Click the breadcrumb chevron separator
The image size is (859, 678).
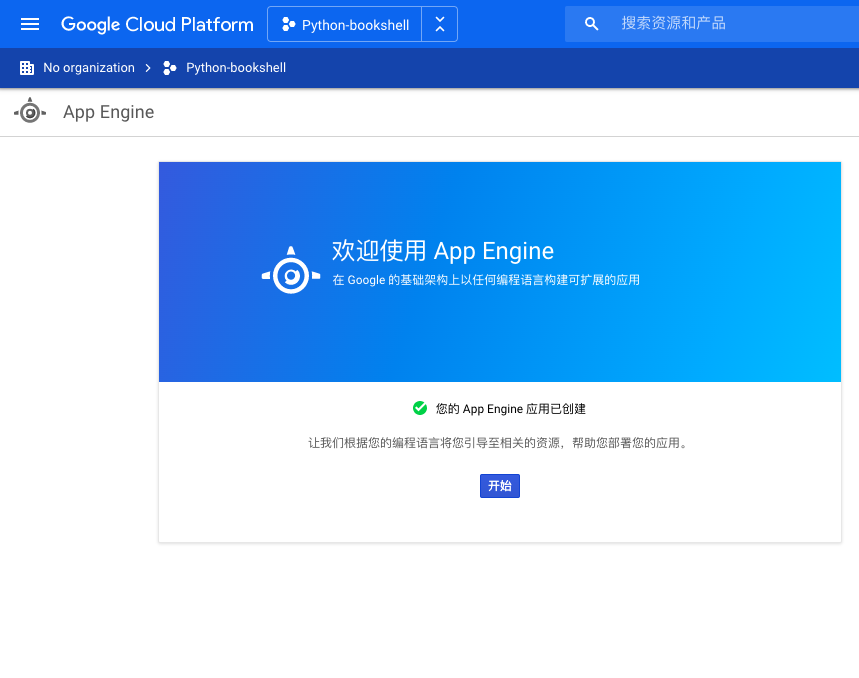[148, 68]
